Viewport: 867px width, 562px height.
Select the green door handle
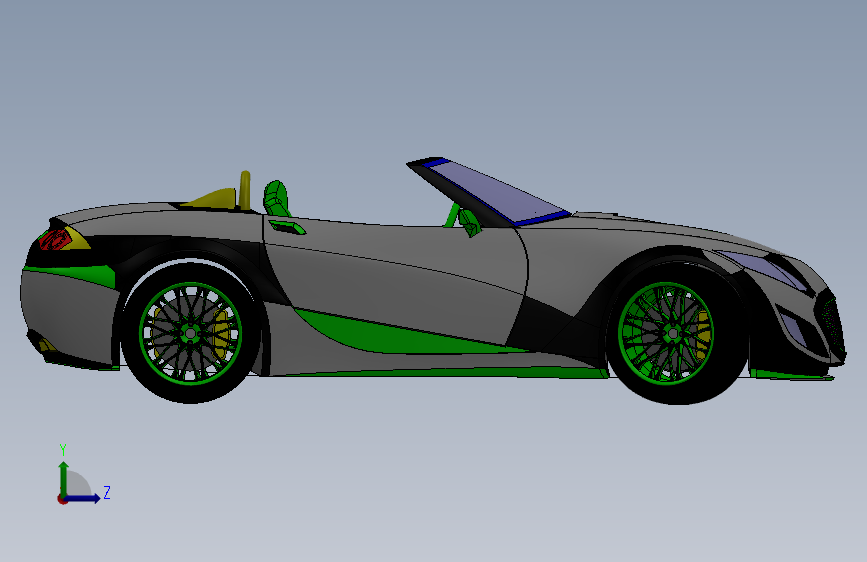coord(288,226)
